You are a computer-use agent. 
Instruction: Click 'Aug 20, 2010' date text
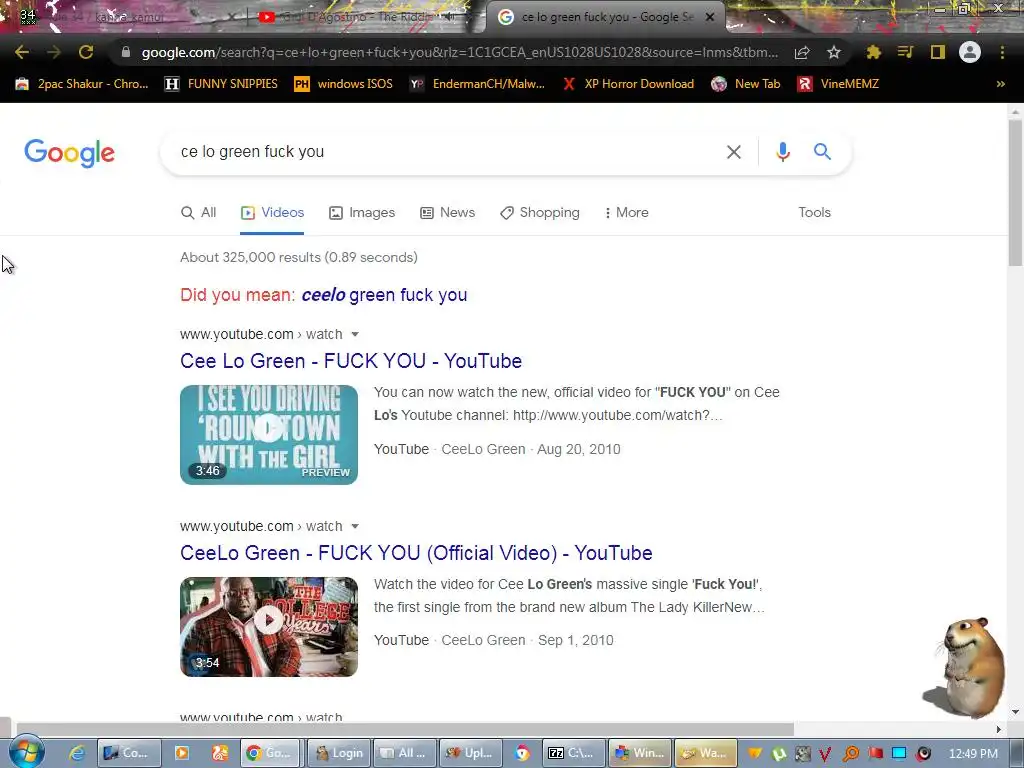pos(579,449)
